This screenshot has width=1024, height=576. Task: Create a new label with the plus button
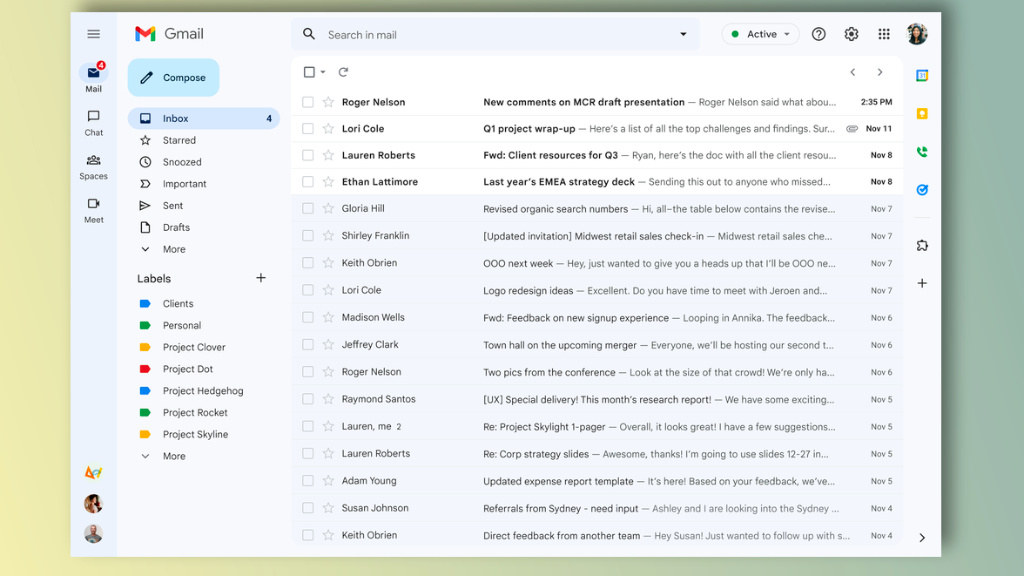(x=261, y=278)
